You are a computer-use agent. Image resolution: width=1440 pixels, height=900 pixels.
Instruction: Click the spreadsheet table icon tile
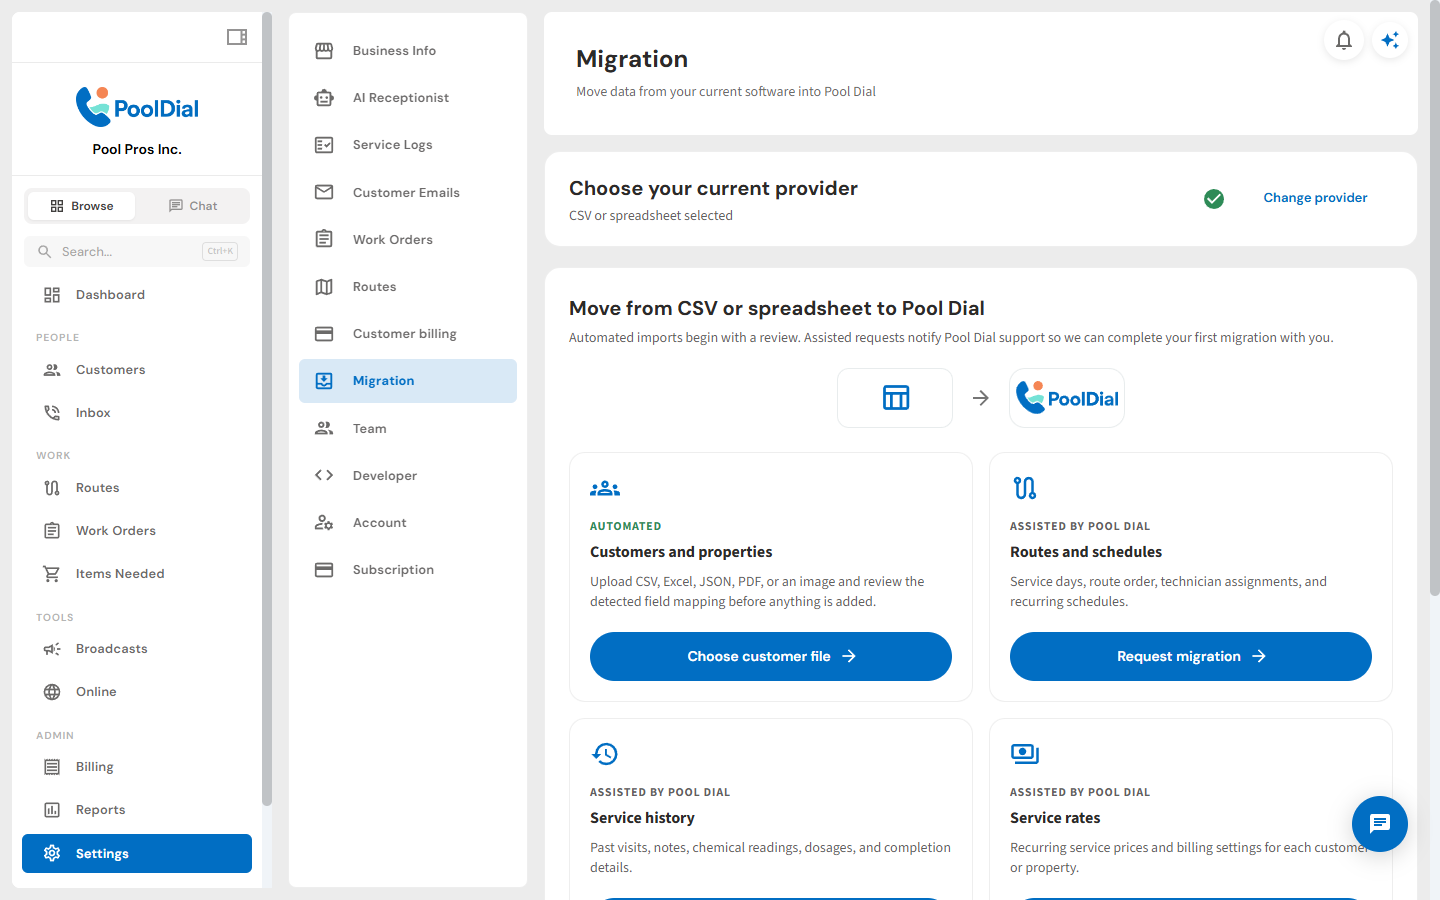[x=895, y=398]
